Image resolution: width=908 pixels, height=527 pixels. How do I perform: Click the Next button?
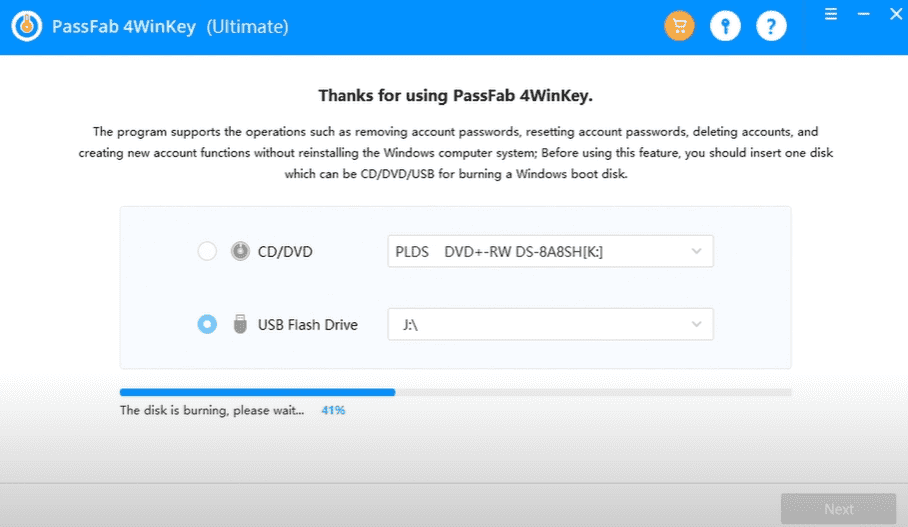(x=838, y=509)
